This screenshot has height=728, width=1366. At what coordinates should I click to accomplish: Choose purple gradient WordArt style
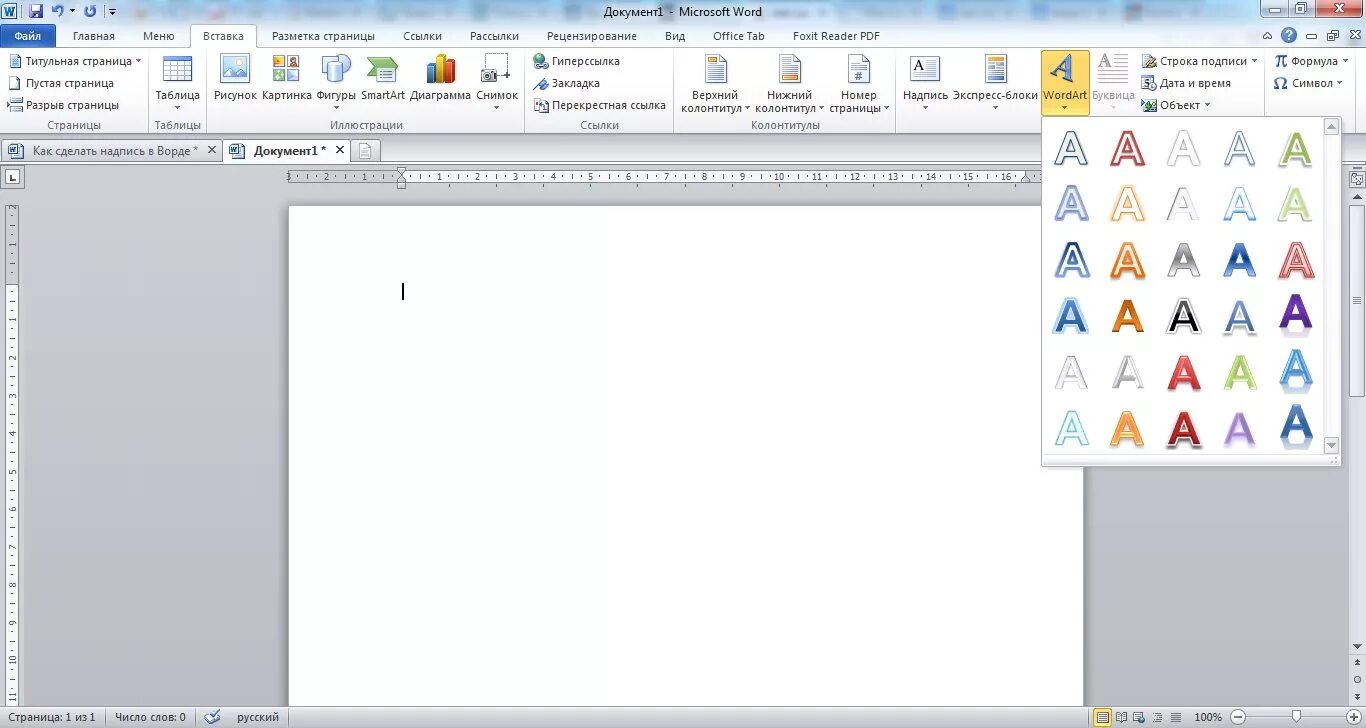1296,316
